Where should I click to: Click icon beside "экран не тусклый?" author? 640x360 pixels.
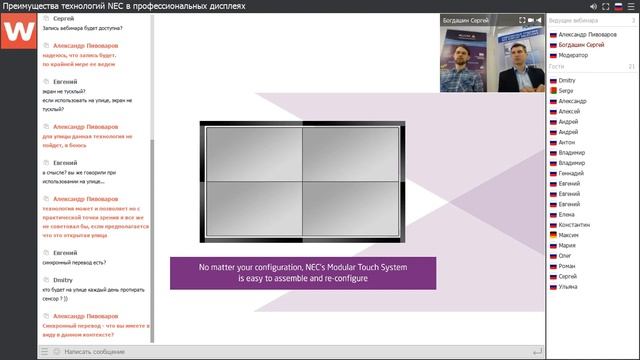pyautogui.click(x=46, y=82)
